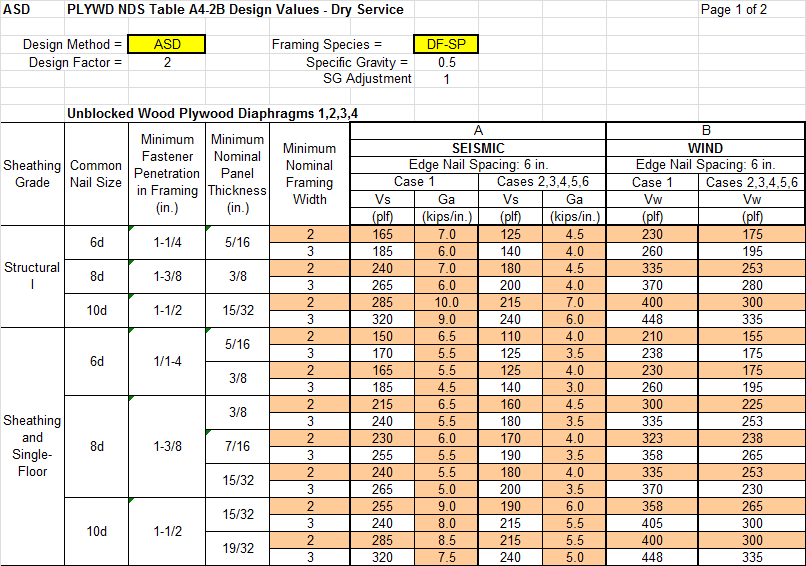Click the Specific Gravity value 0.5

tap(445, 62)
